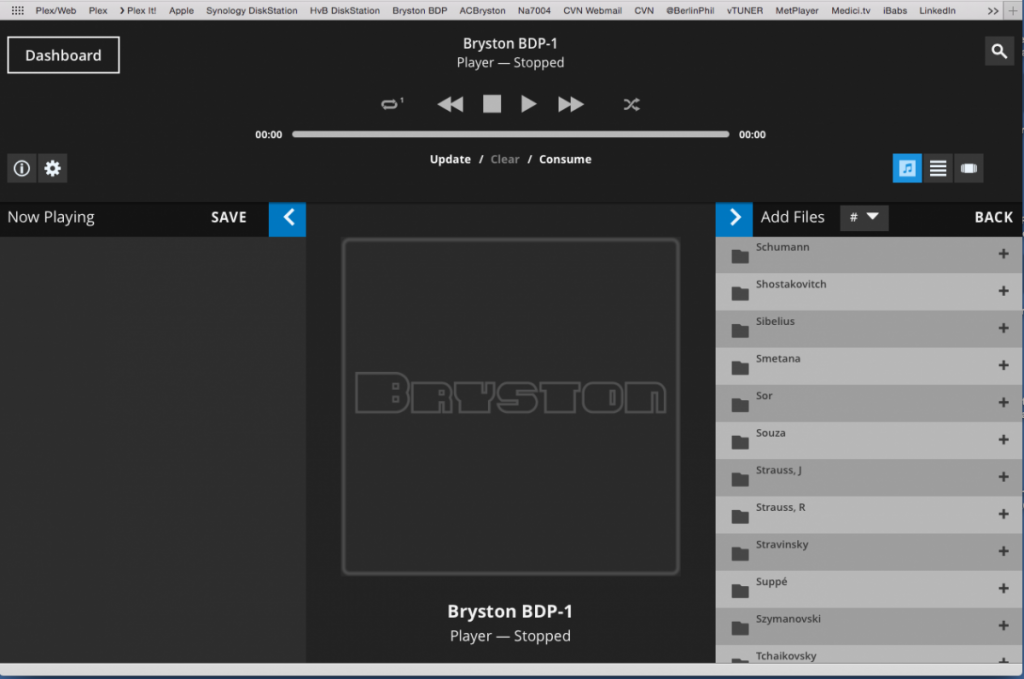Open the Stravinsky folder
Screen dimensions: 1024x679
(x=869, y=552)
